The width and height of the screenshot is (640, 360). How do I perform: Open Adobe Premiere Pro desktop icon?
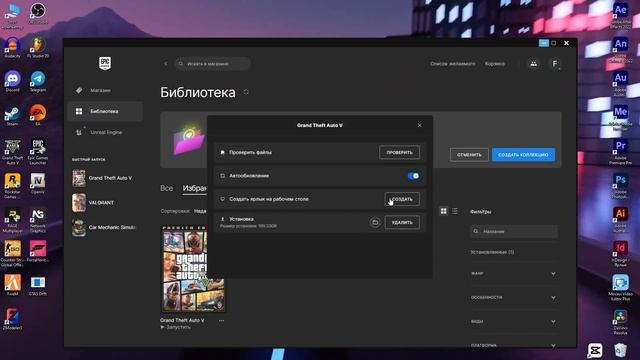pyautogui.click(x=620, y=152)
